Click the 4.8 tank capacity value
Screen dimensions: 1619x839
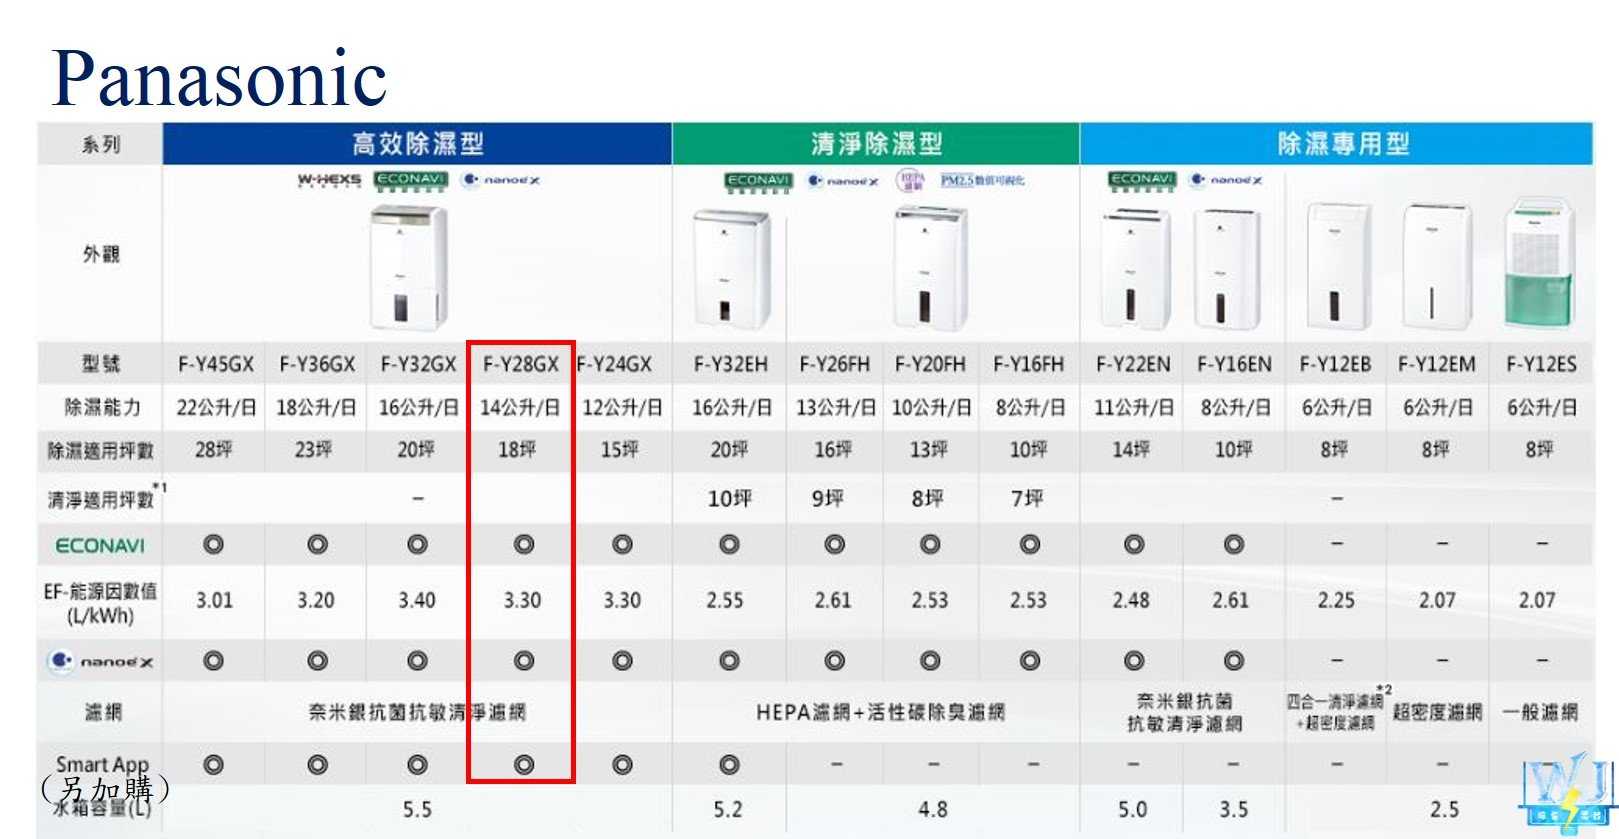[932, 809]
